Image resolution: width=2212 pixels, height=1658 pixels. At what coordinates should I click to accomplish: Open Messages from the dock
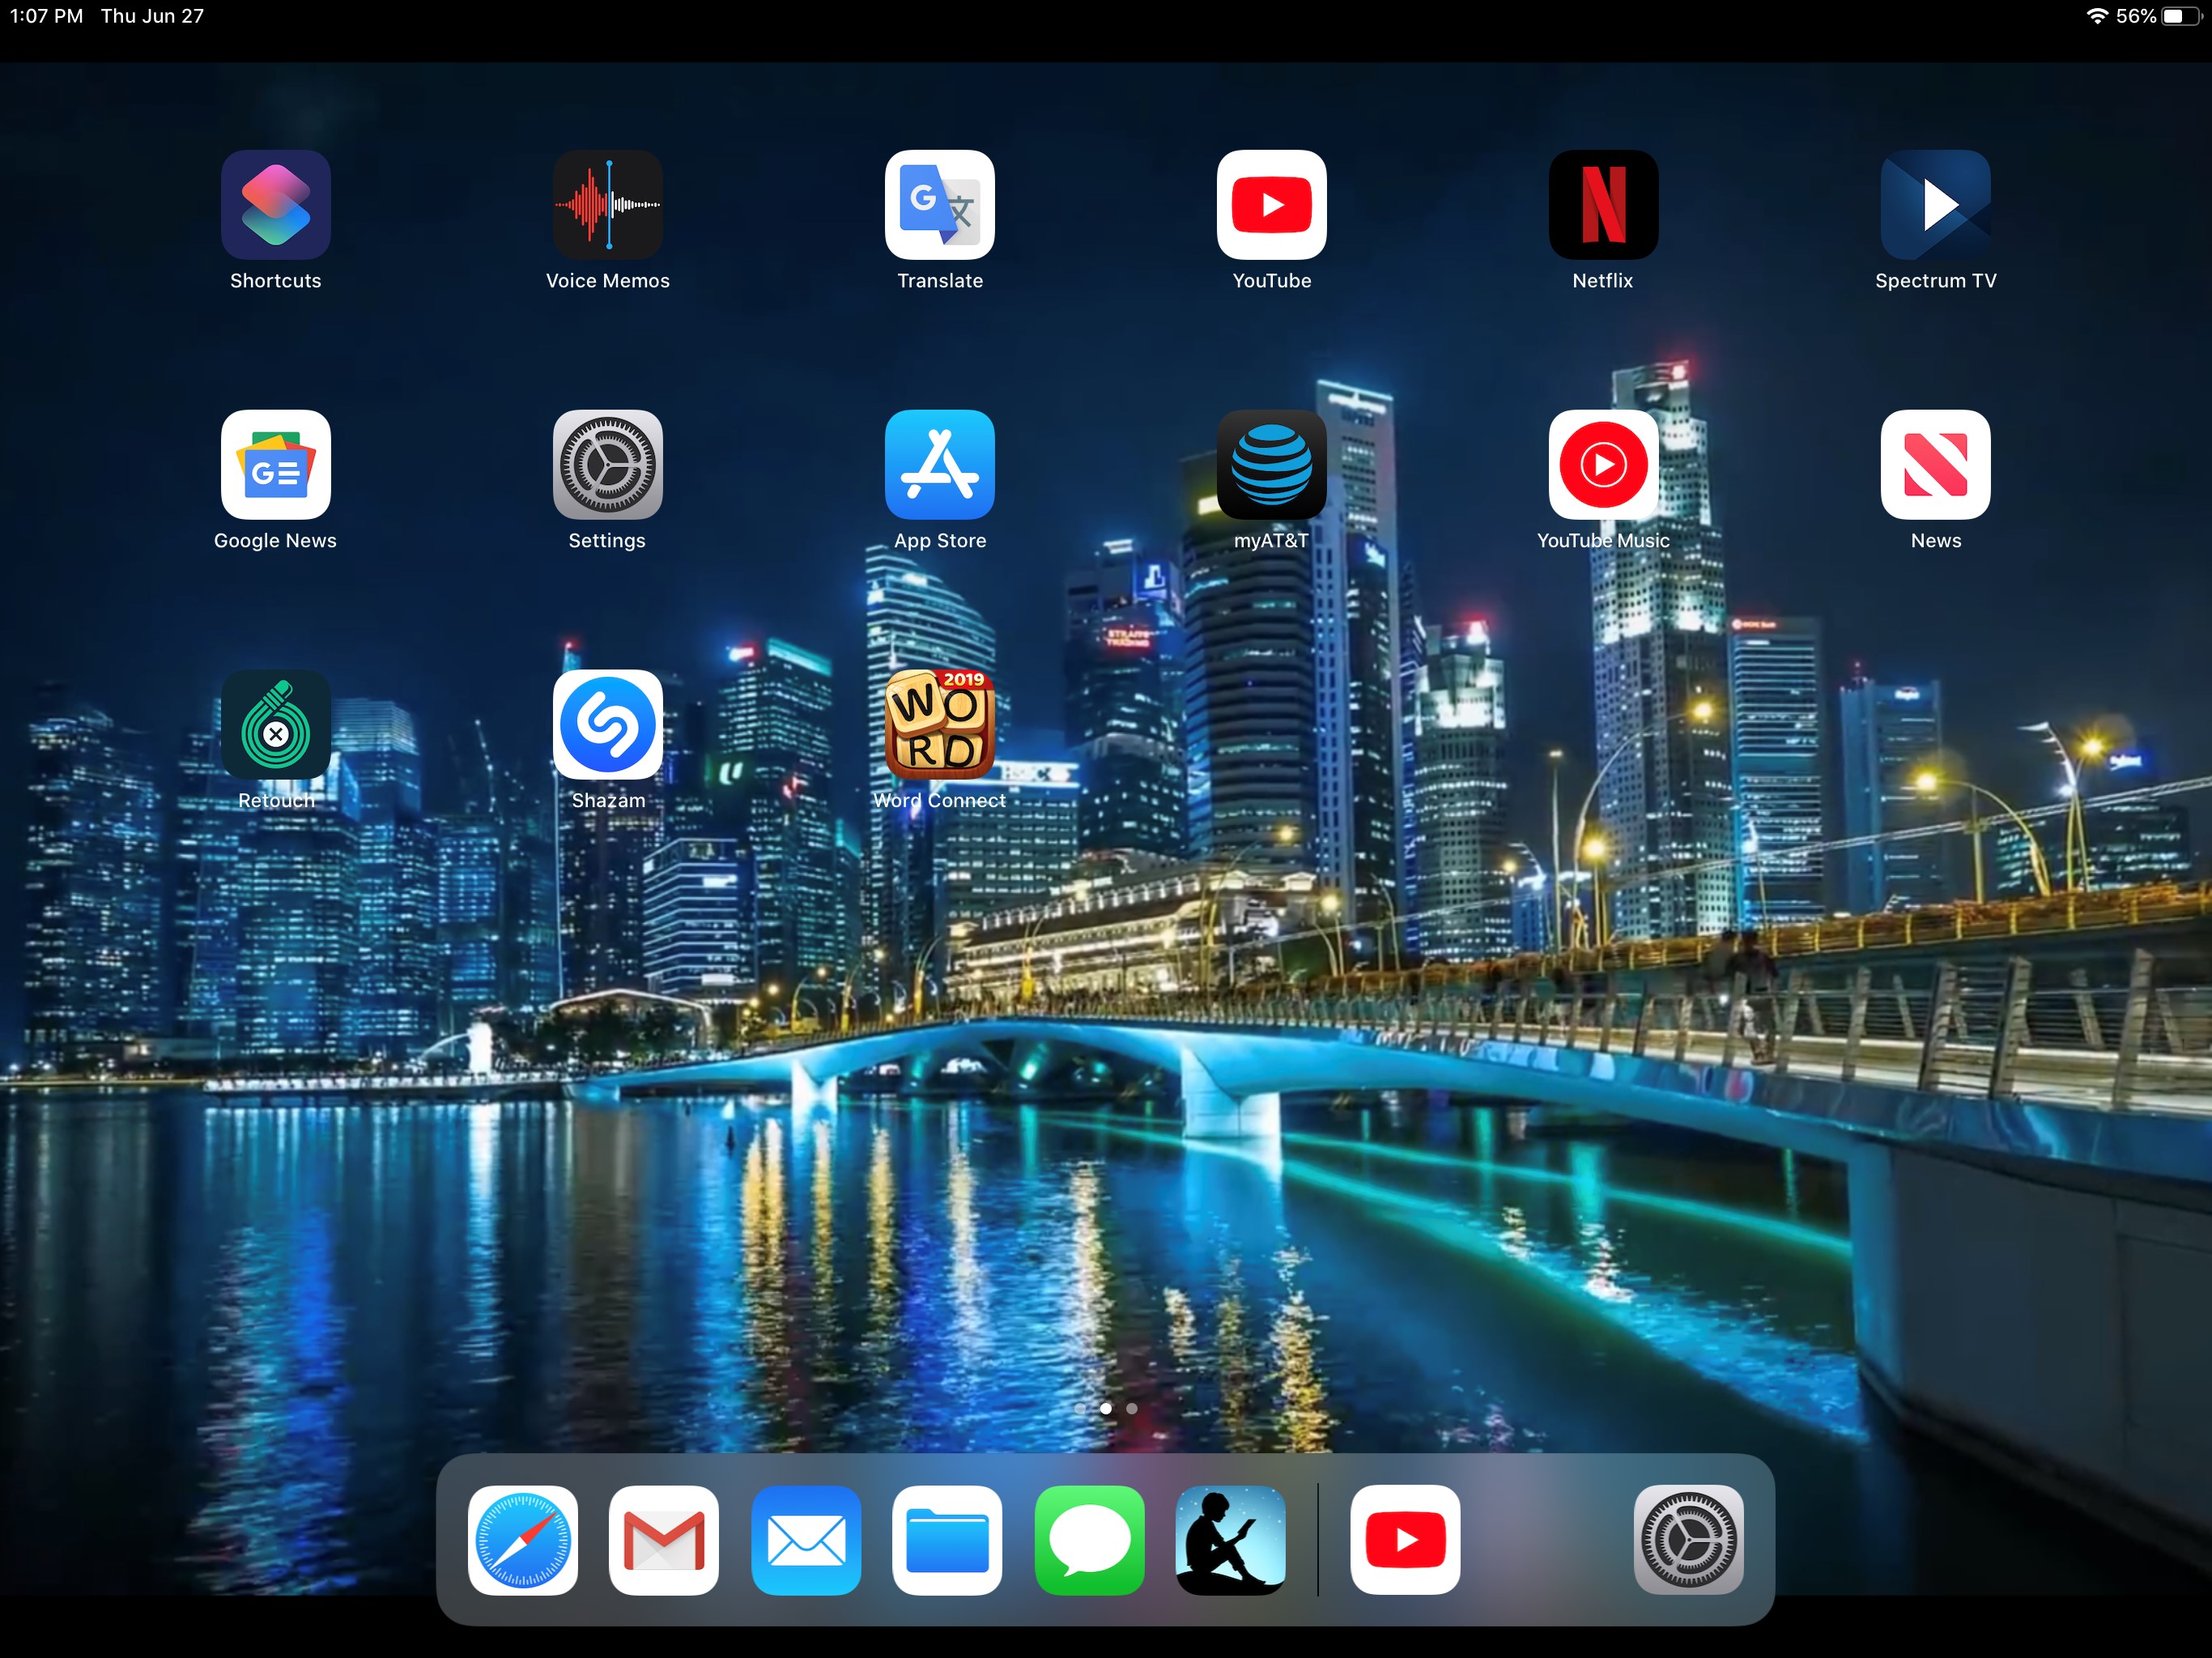pyautogui.click(x=1090, y=1540)
